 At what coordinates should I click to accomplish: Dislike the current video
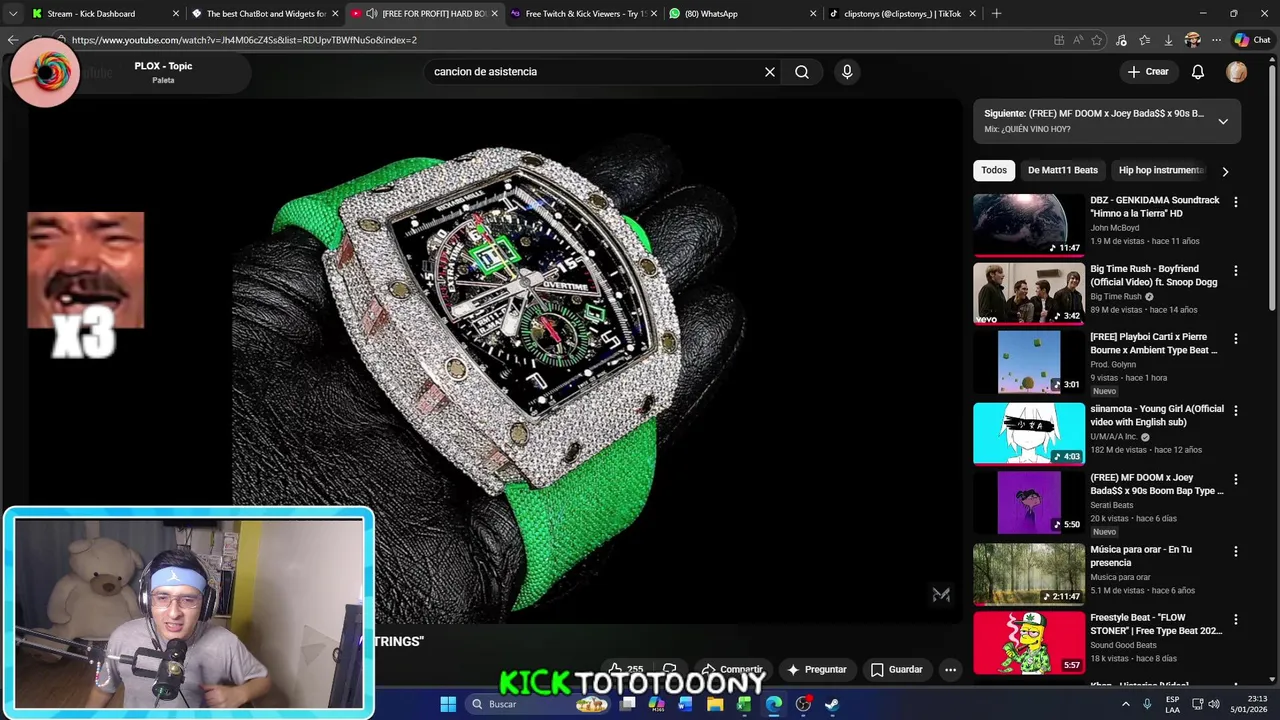[x=670, y=669]
